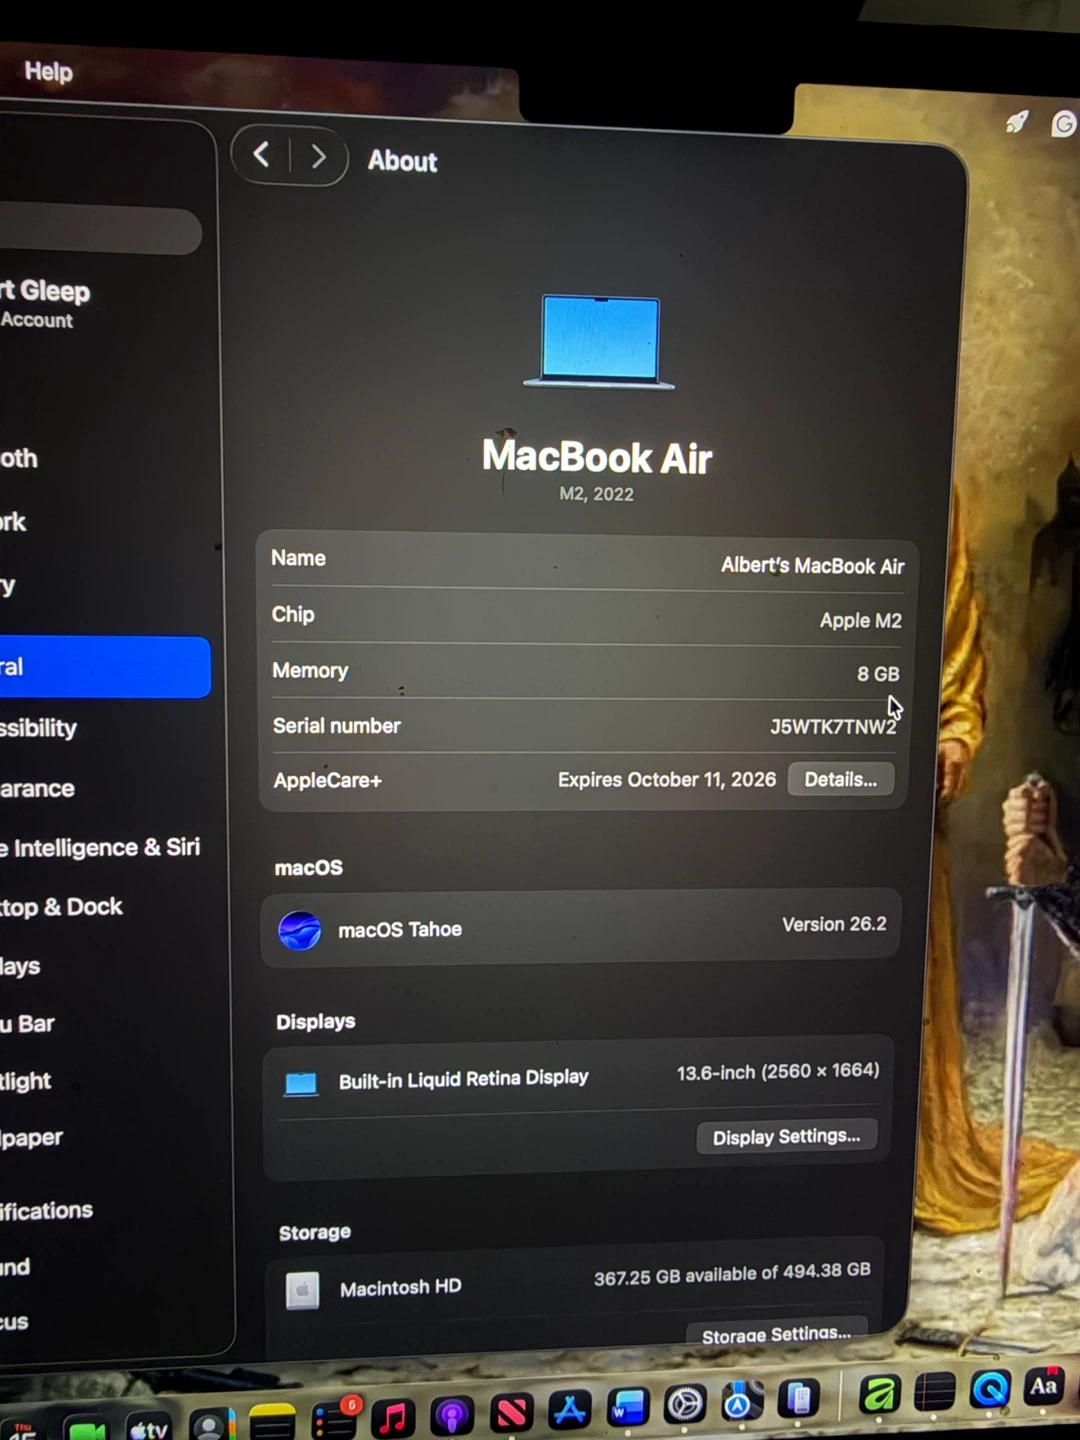This screenshot has width=1080, height=1440.
Task: Open Notes from the Dock
Action: 272,1422
